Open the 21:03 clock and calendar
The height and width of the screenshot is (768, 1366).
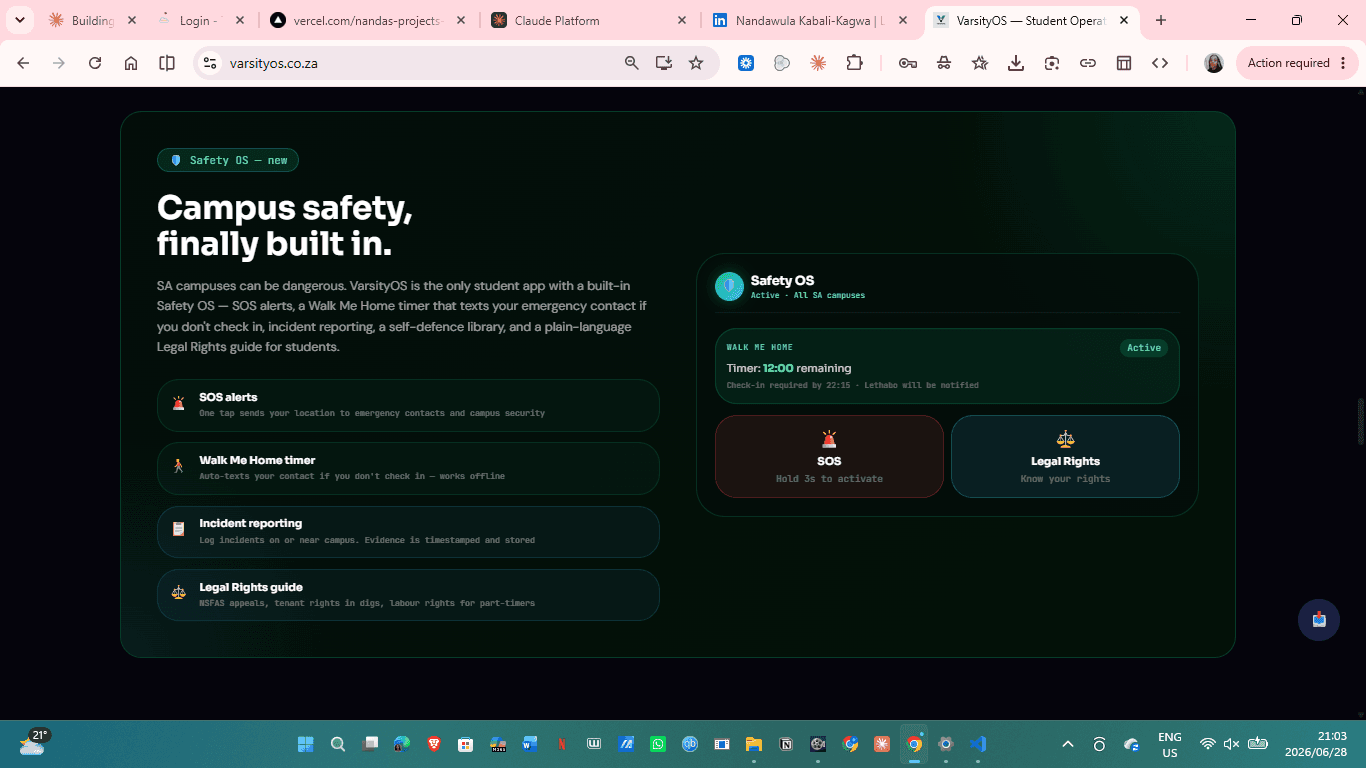1316,744
